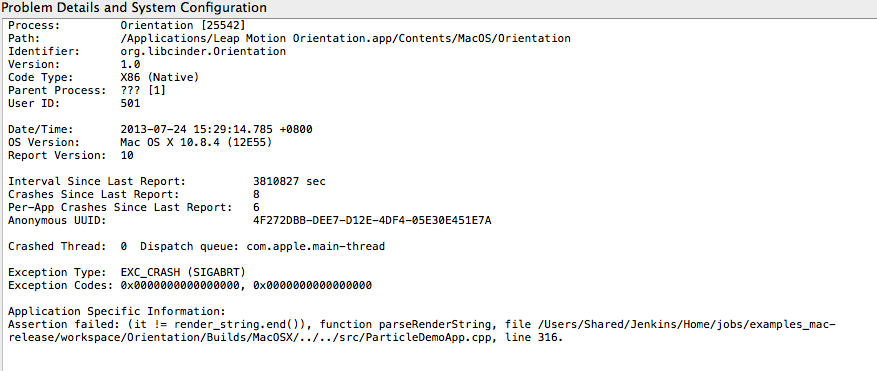Viewport: 877px width, 371px height.
Task: Click the Exception Type 'EXC_CRASH (SIGABRT)' text
Action: (183, 272)
